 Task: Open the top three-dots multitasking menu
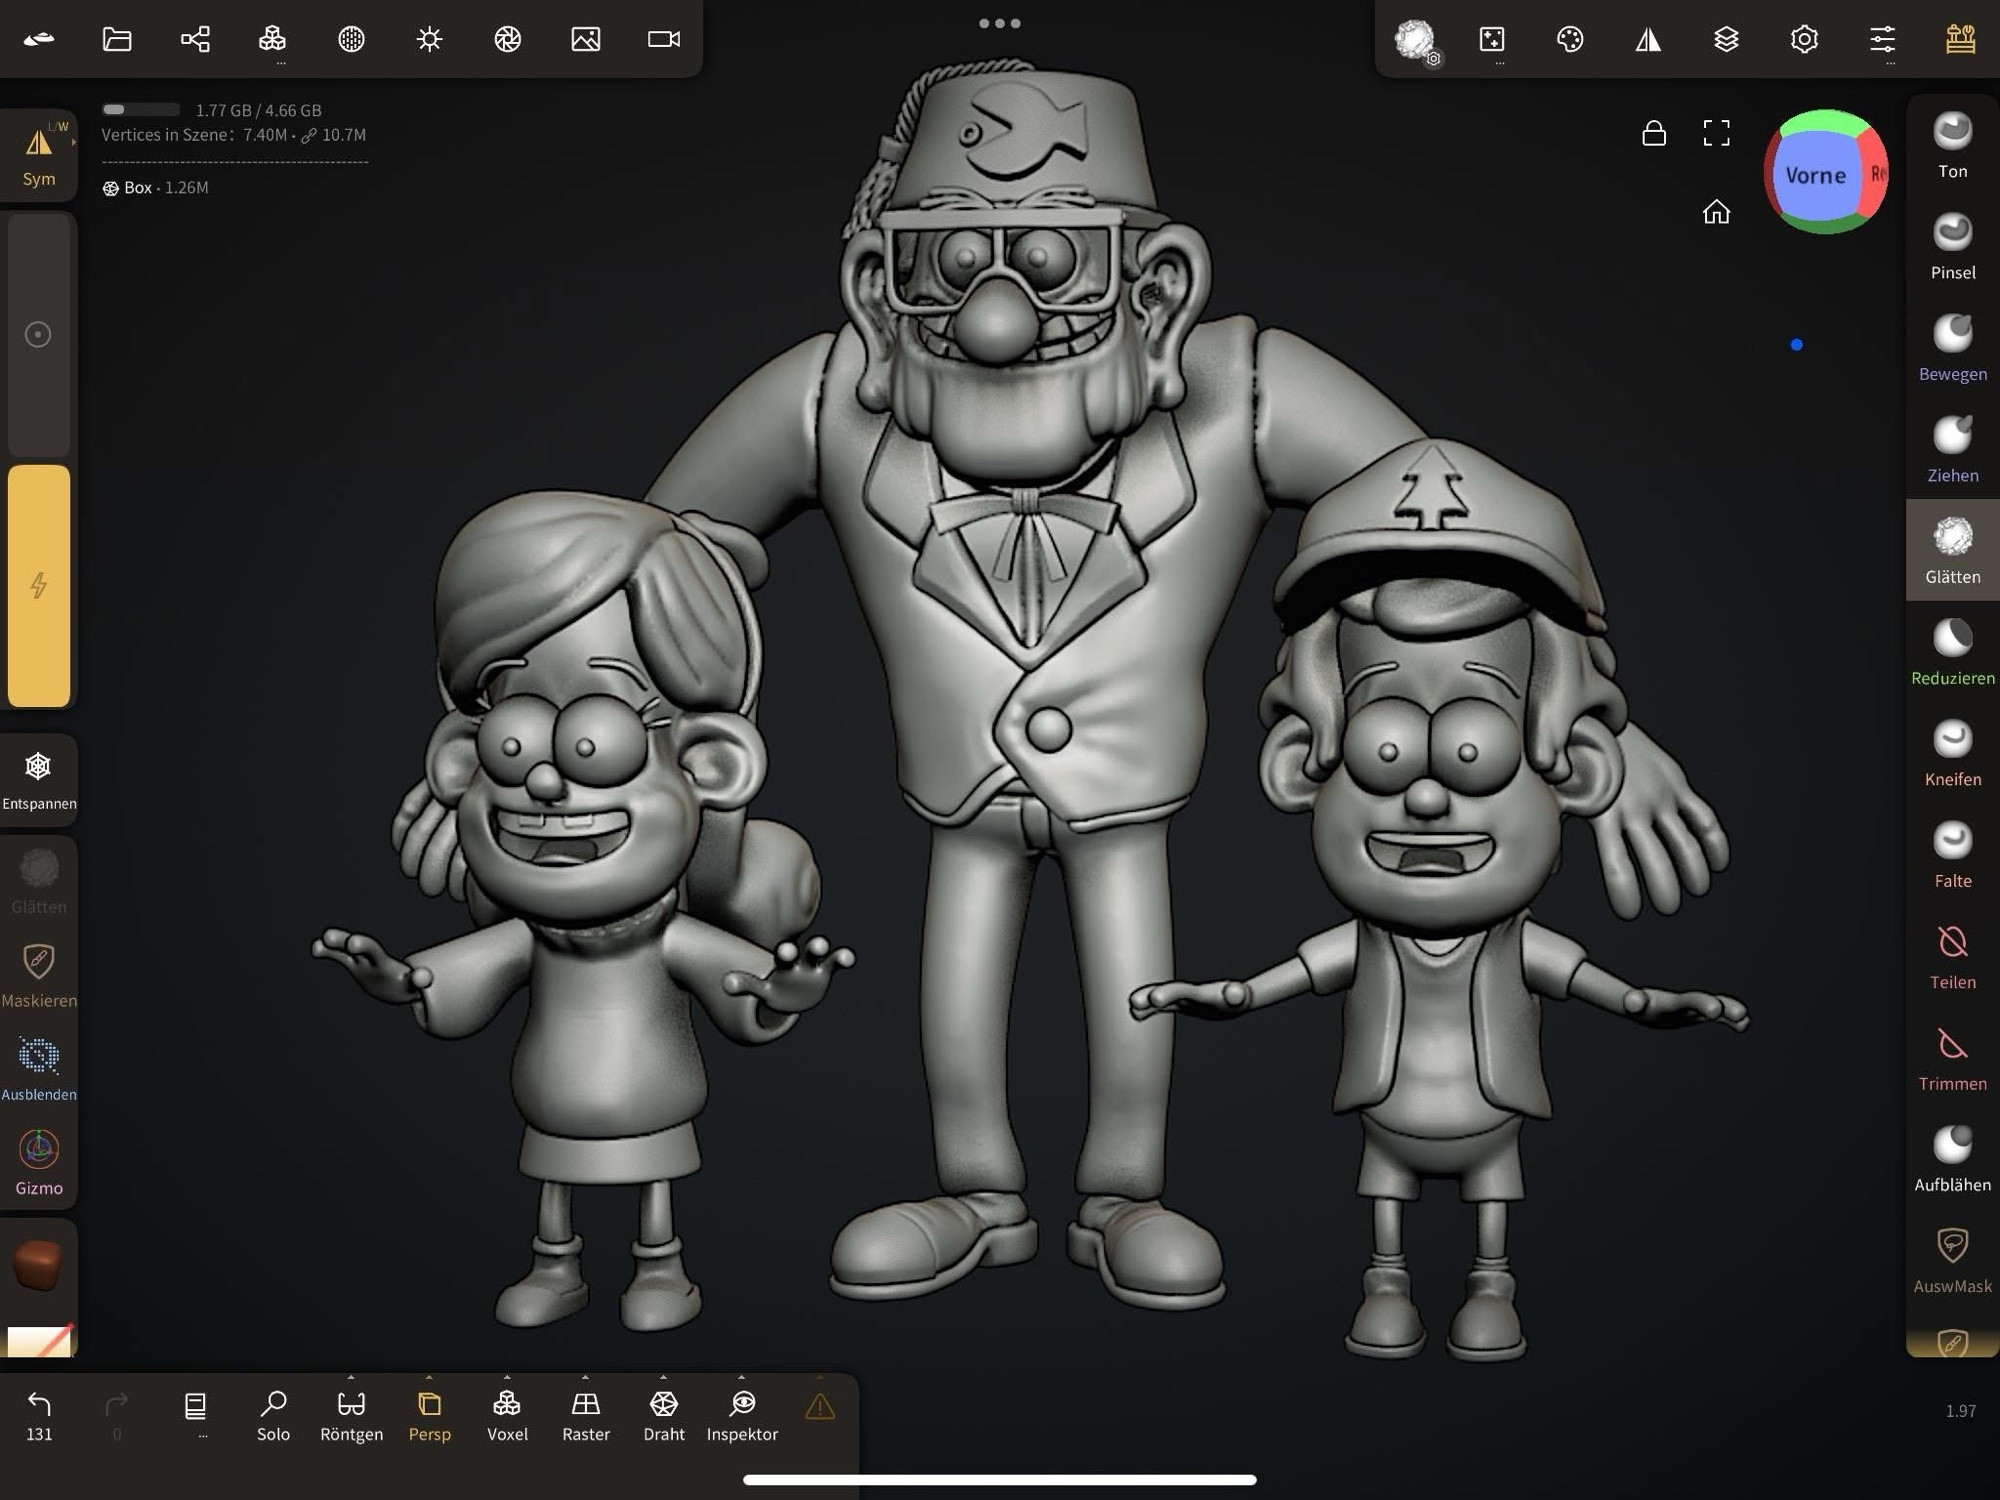click(999, 23)
